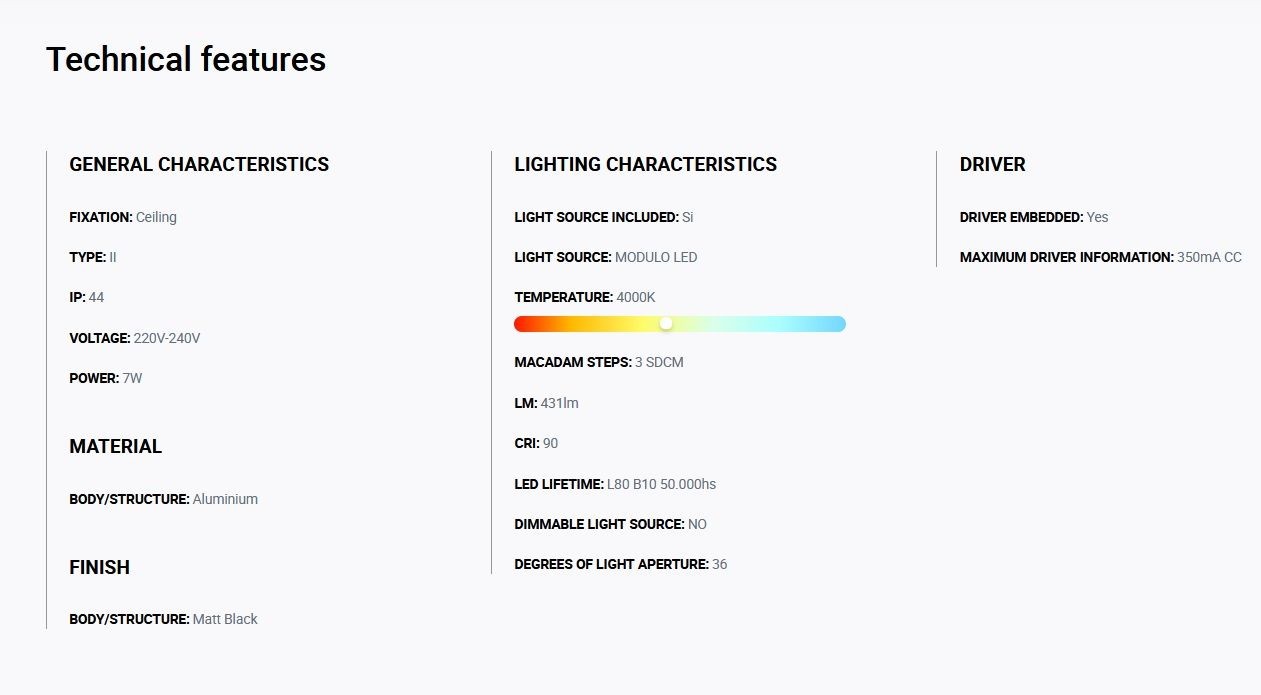Select the Aluminium body/structure value
This screenshot has width=1261, height=695.
click(x=225, y=499)
